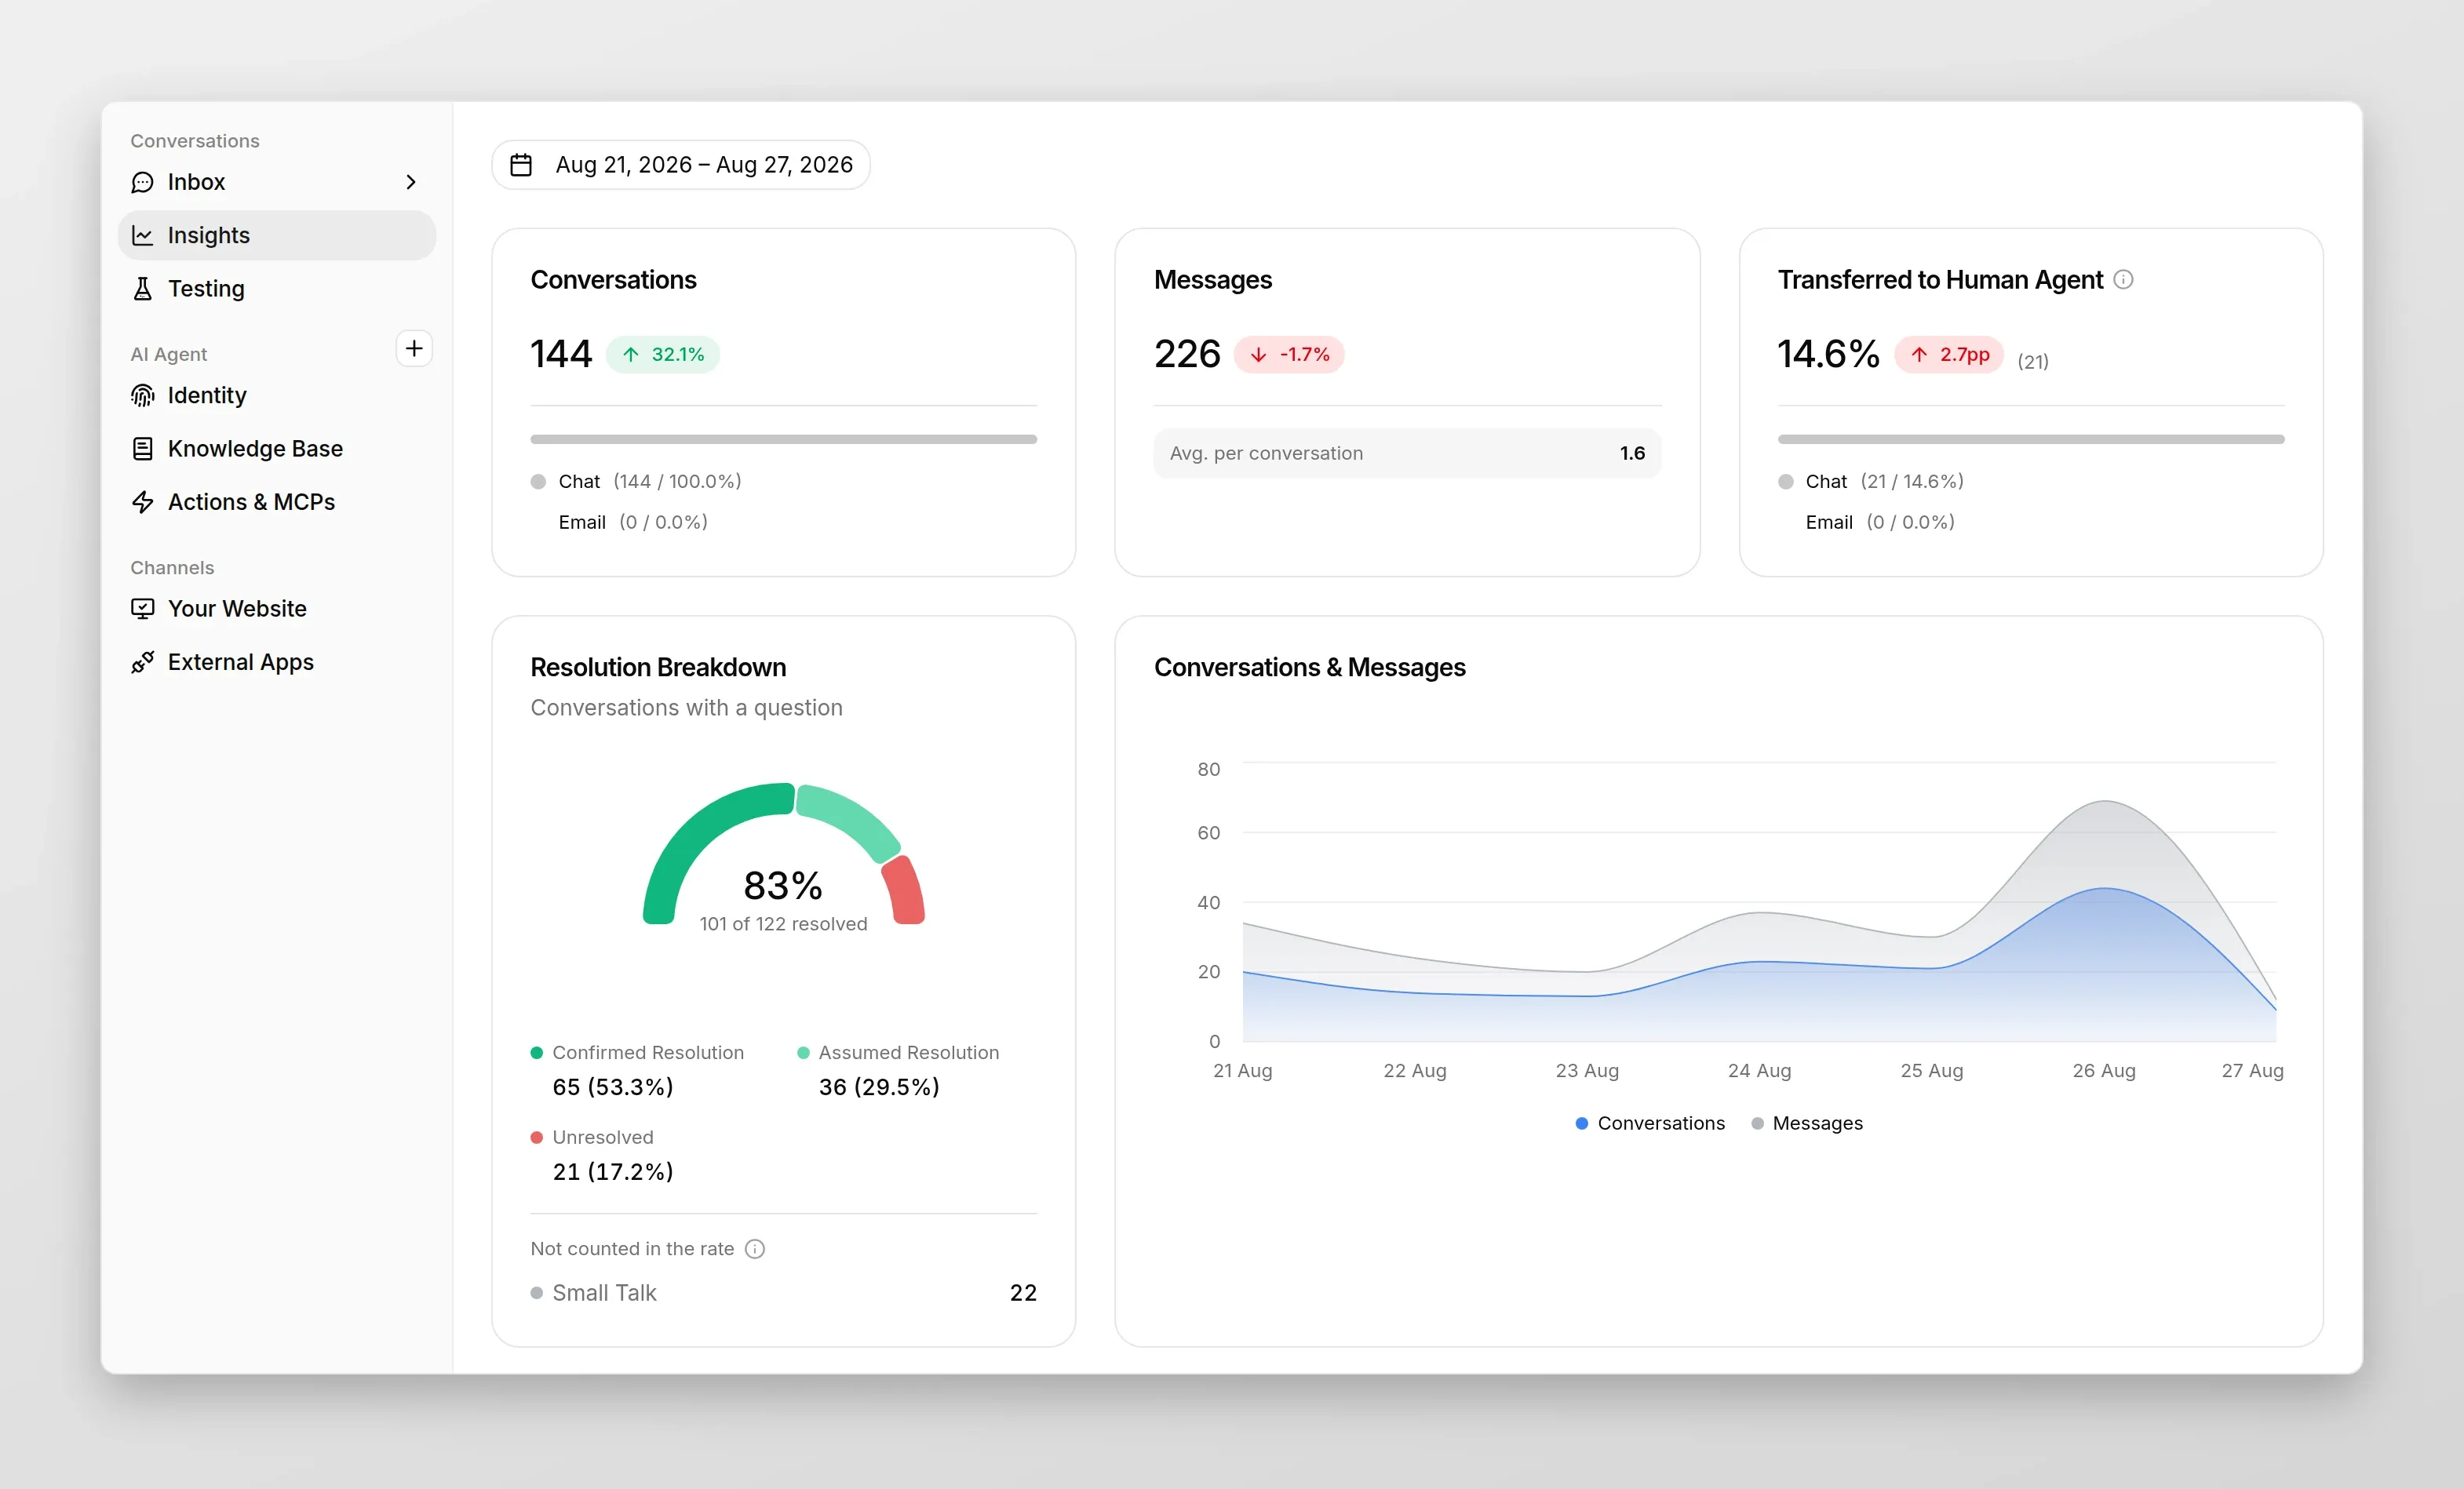Click the Avg. per conversation row
Viewport: 2464px width, 1489px height.
[x=1407, y=453]
